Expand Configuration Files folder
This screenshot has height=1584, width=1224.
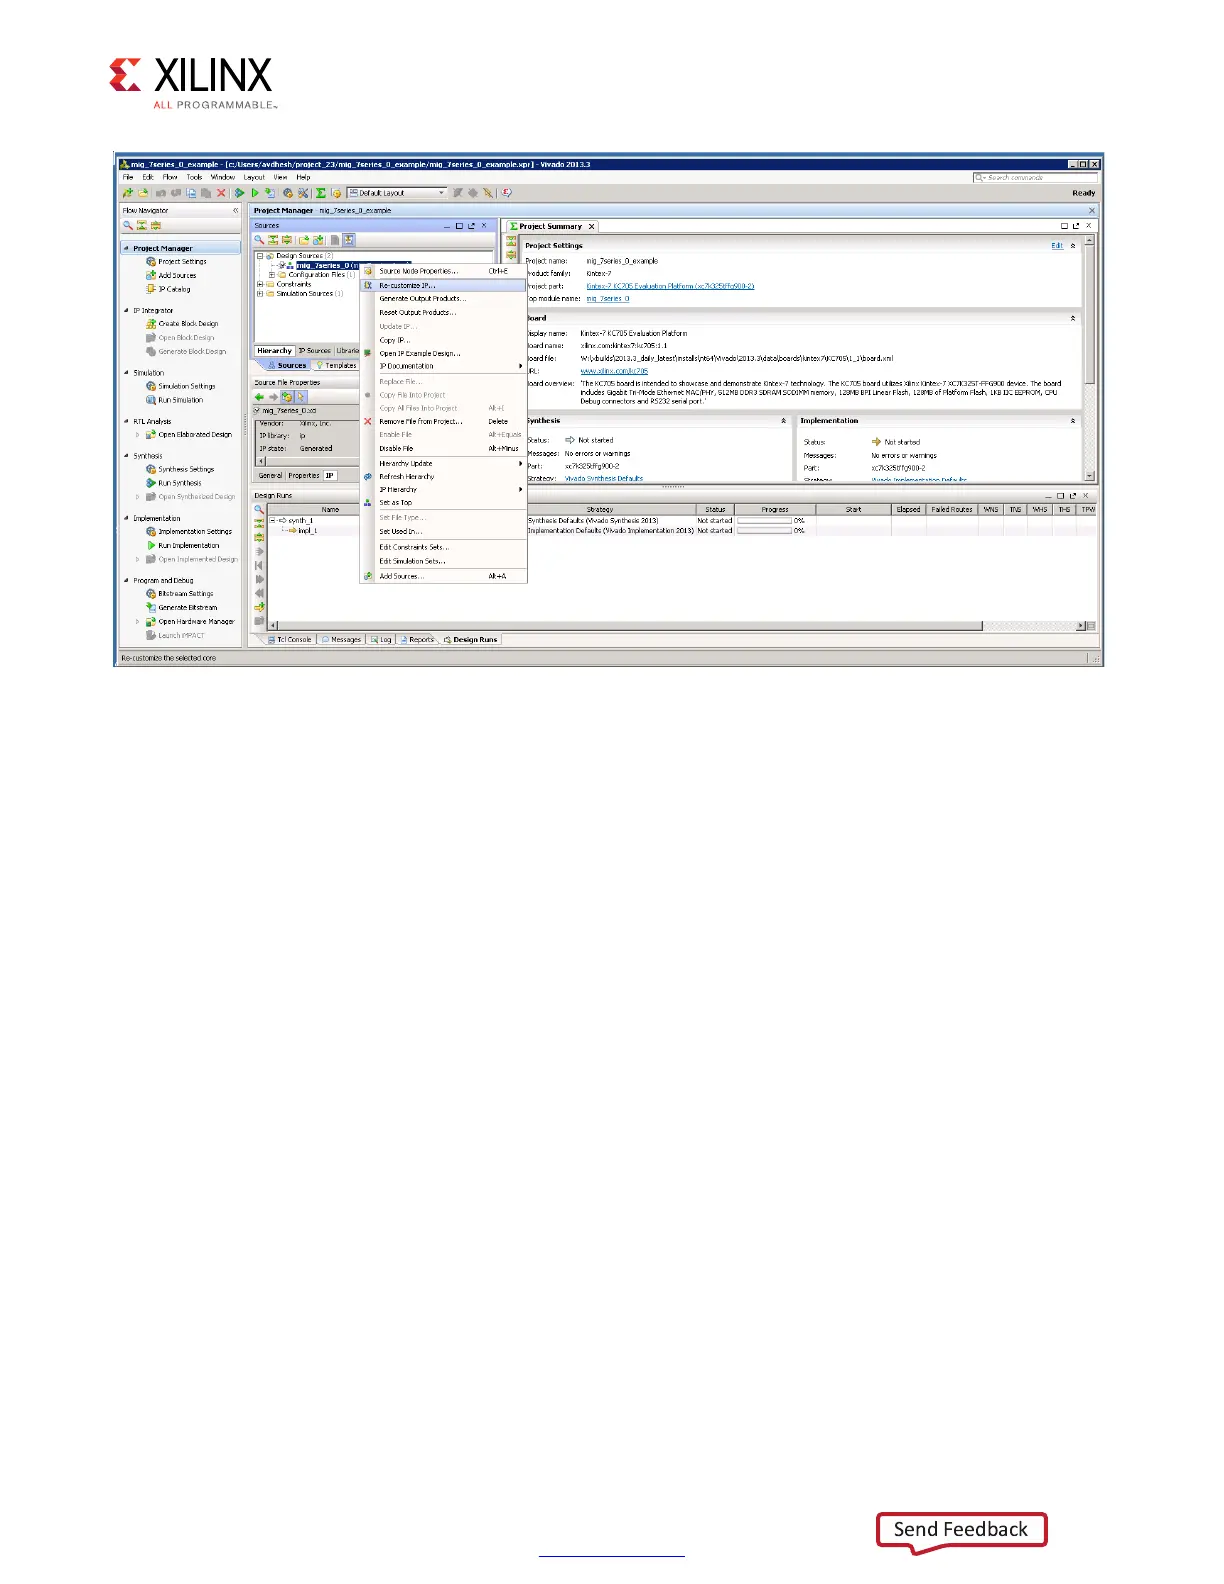[x=272, y=275]
